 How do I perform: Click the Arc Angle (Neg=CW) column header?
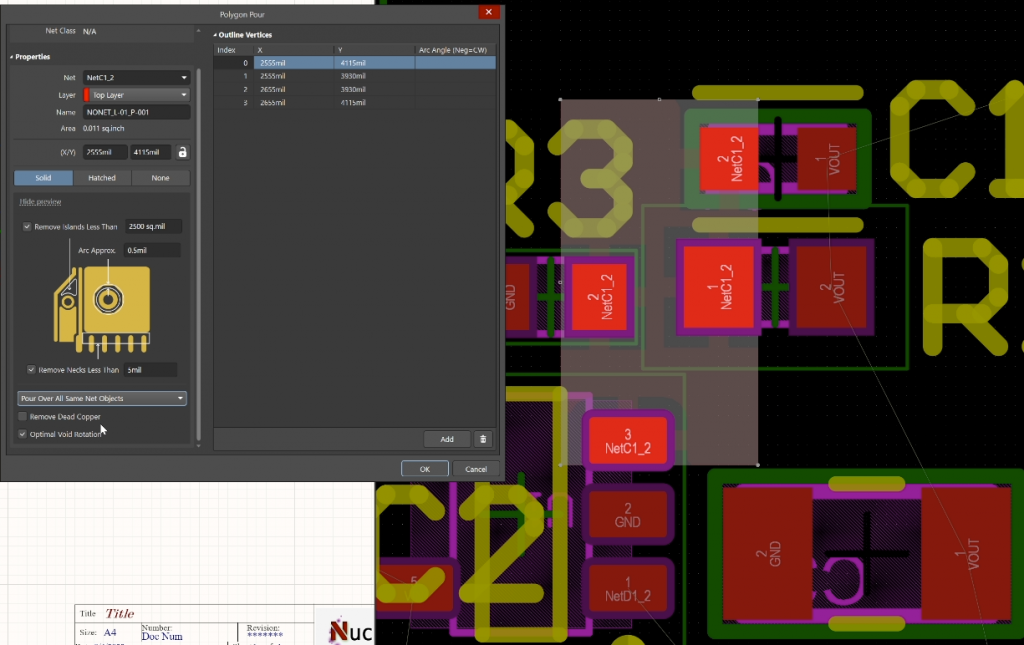455,50
